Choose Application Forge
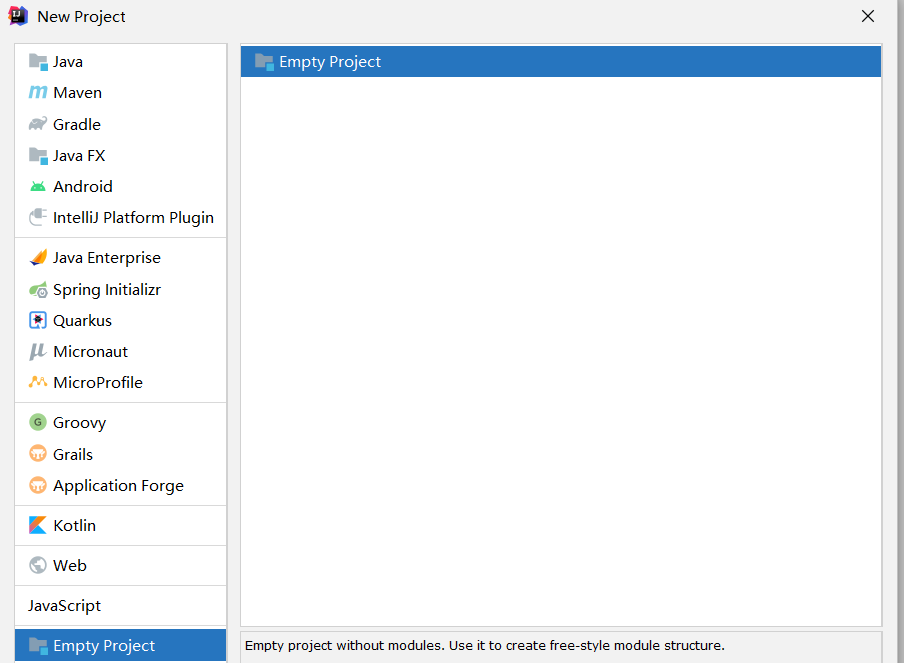The image size is (904, 663). pos(120,485)
